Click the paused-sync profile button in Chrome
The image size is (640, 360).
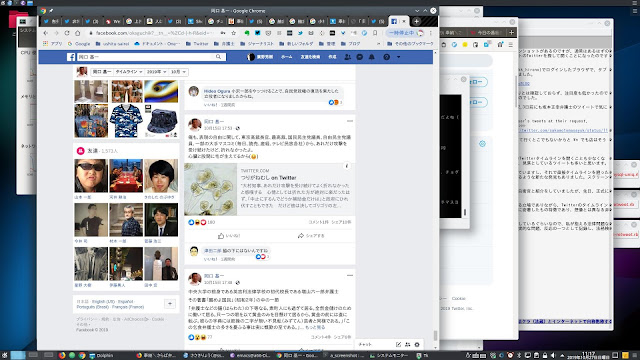click(406, 33)
